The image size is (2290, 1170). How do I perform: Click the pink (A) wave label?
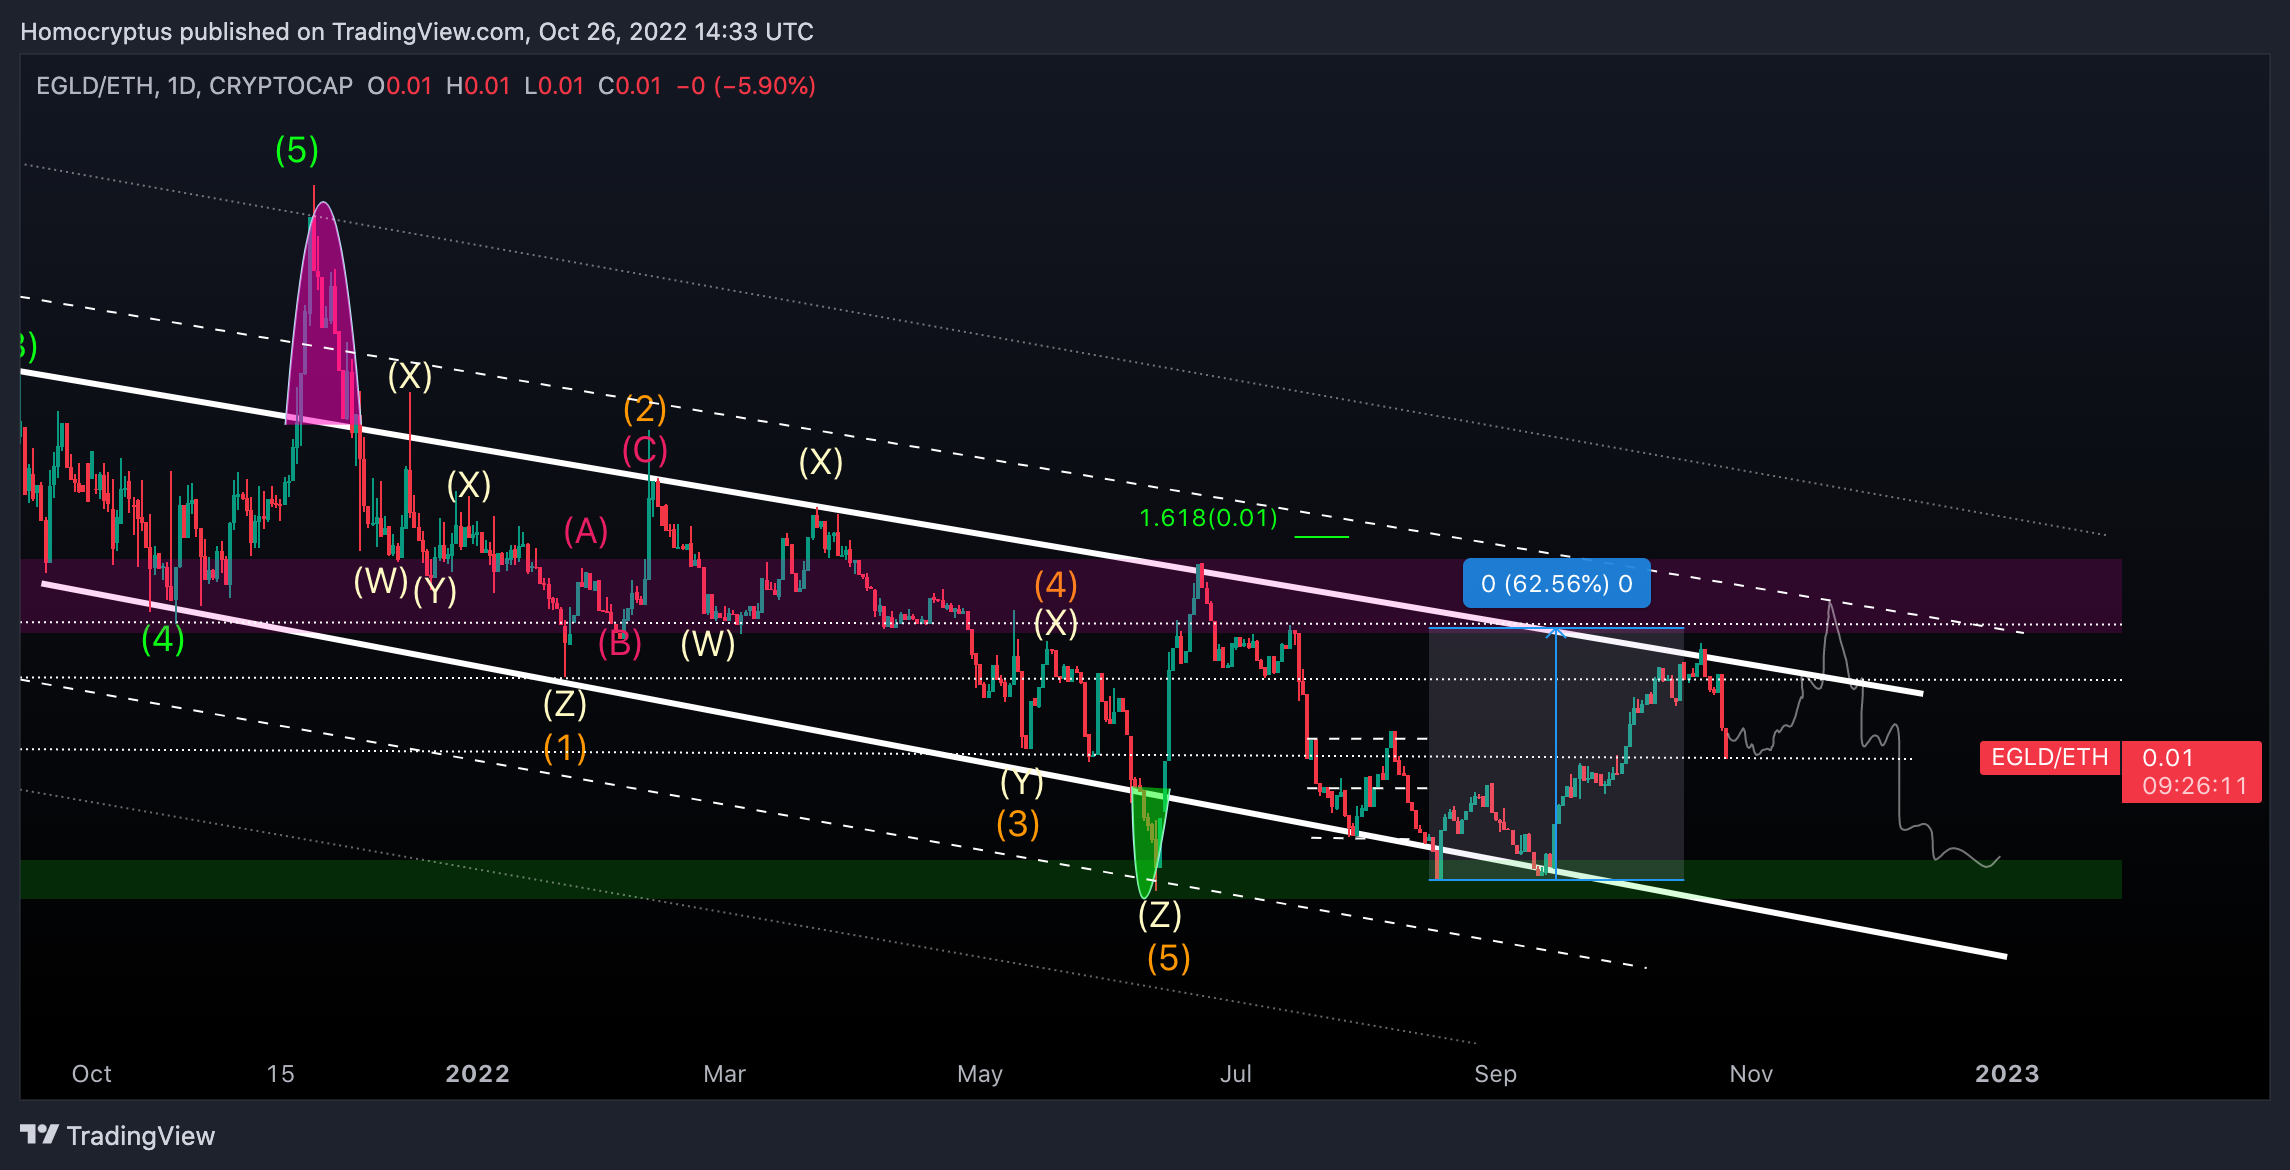click(586, 531)
